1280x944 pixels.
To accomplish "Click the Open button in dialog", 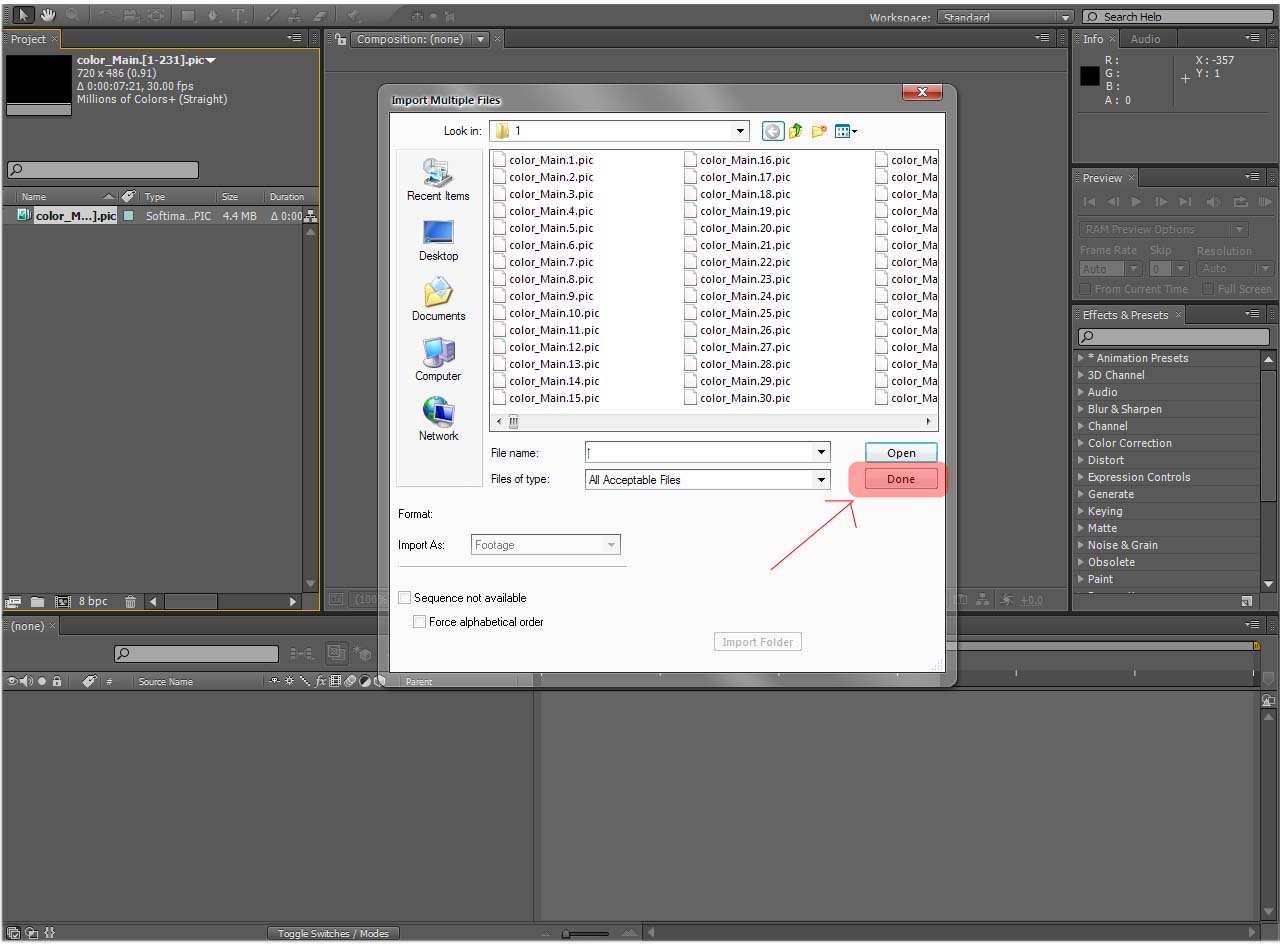I will pyautogui.click(x=901, y=453).
